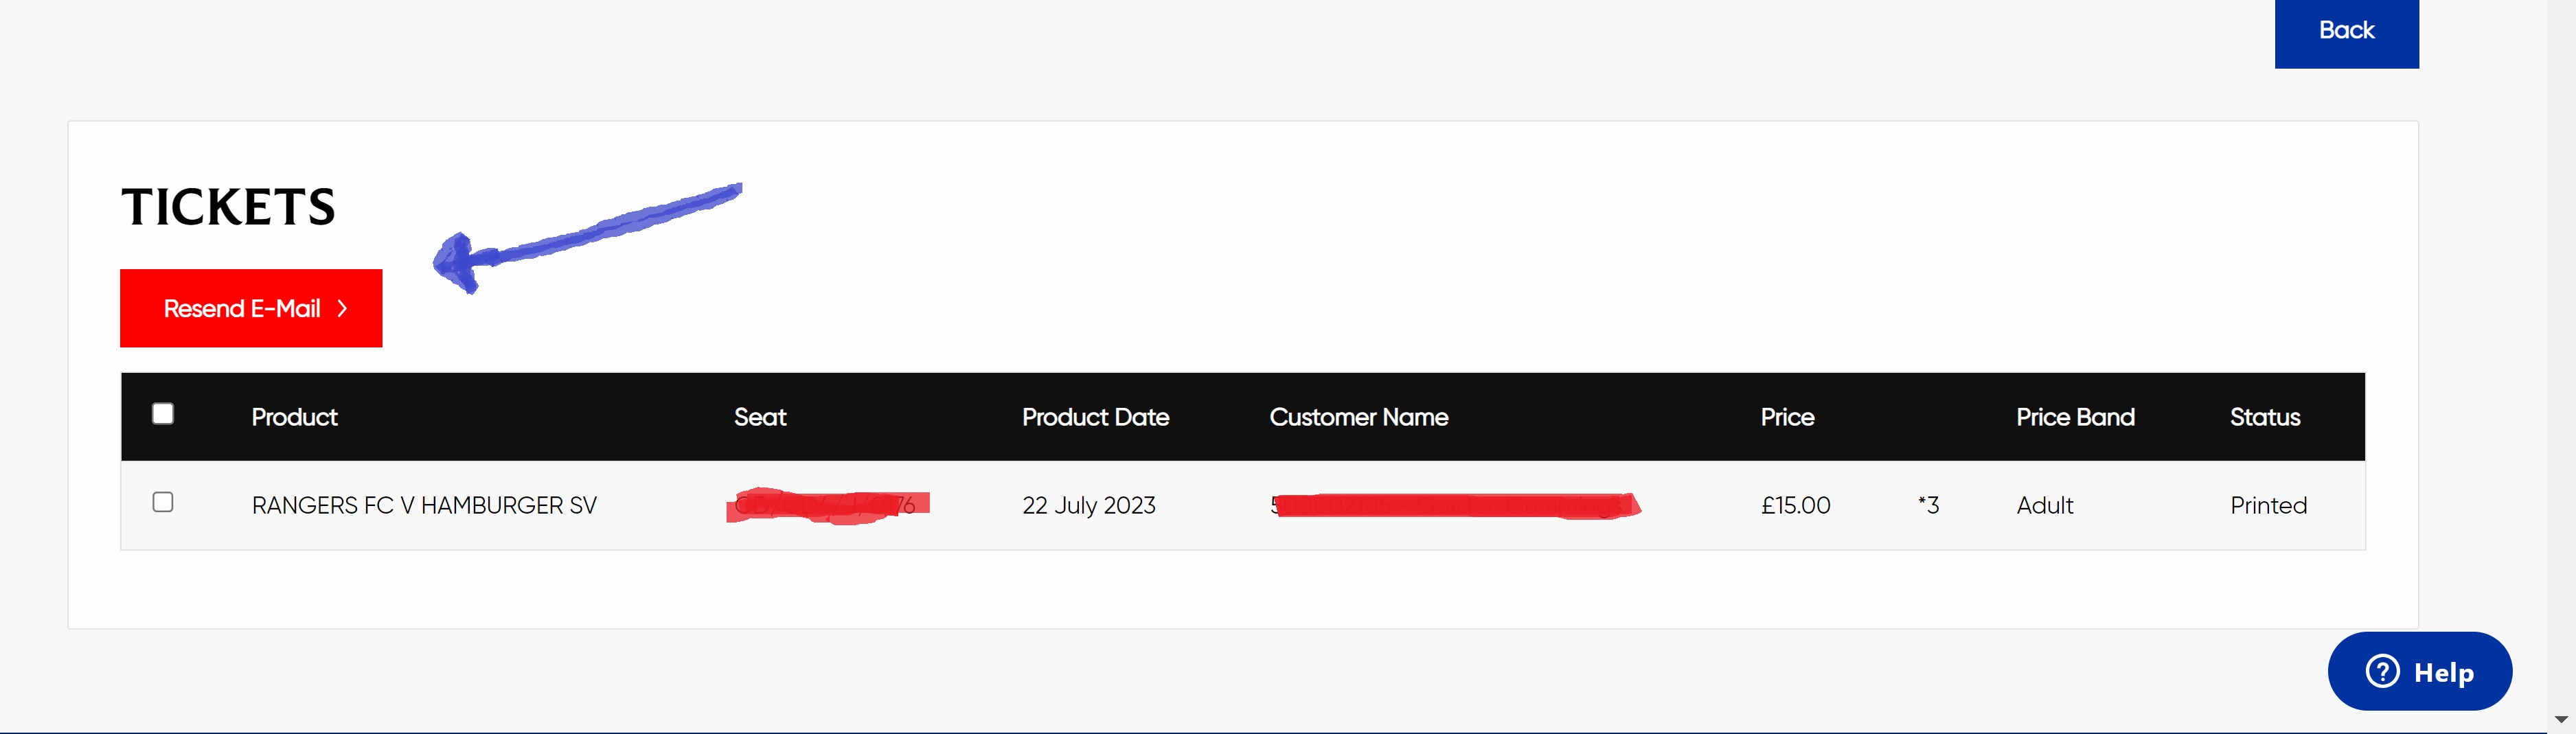Go back using the Back button
2576x734 pixels.
pyautogui.click(x=2346, y=32)
